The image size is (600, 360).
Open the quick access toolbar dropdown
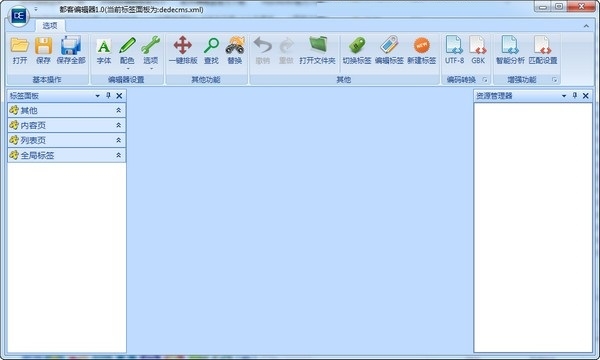(36, 9)
